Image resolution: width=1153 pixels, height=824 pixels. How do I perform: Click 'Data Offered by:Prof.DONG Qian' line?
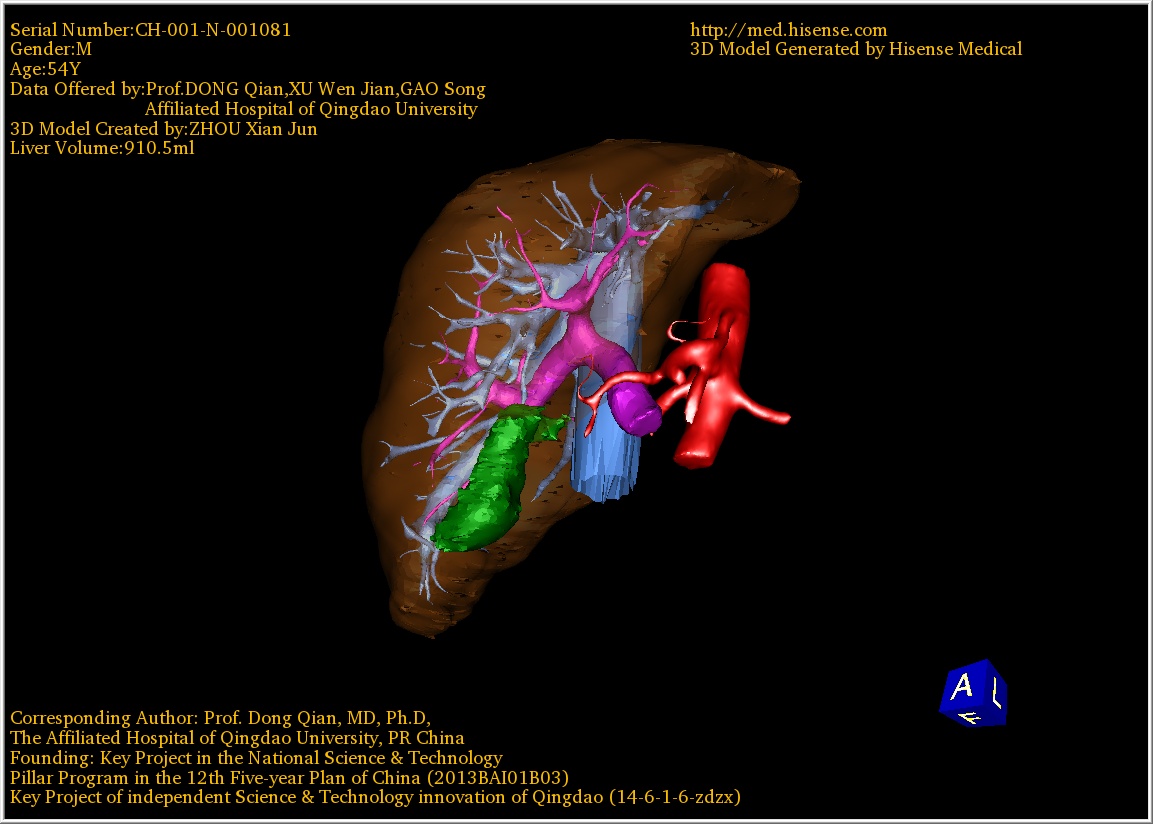248,89
